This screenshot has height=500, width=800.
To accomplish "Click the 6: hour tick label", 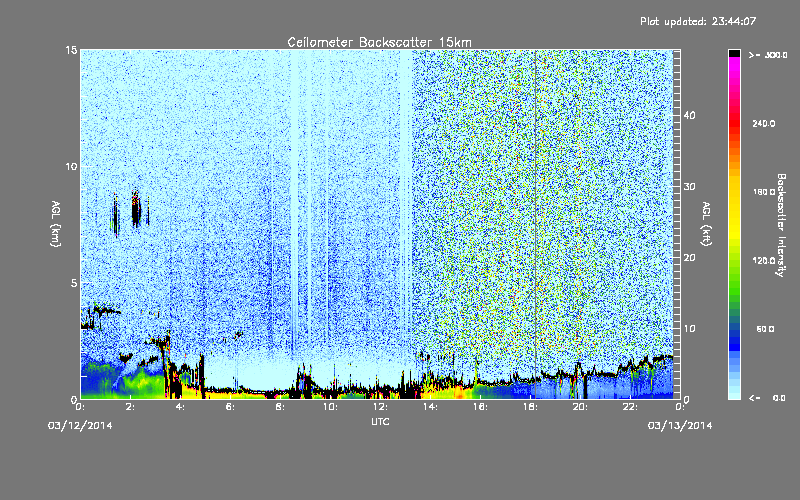I will pos(231,407).
